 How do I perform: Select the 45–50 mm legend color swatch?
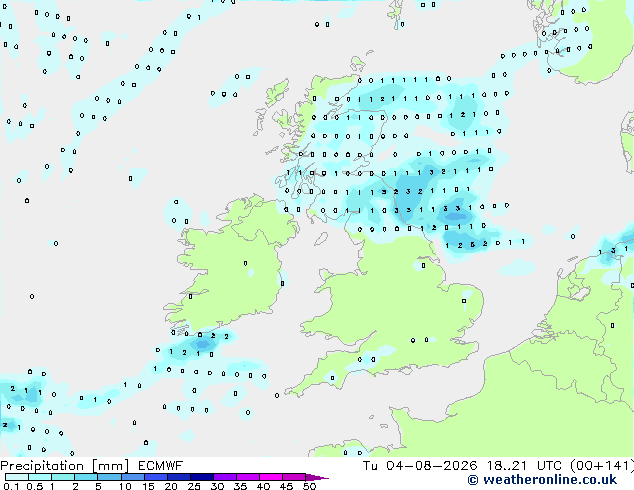pyautogui.click(x=294, y=477)
